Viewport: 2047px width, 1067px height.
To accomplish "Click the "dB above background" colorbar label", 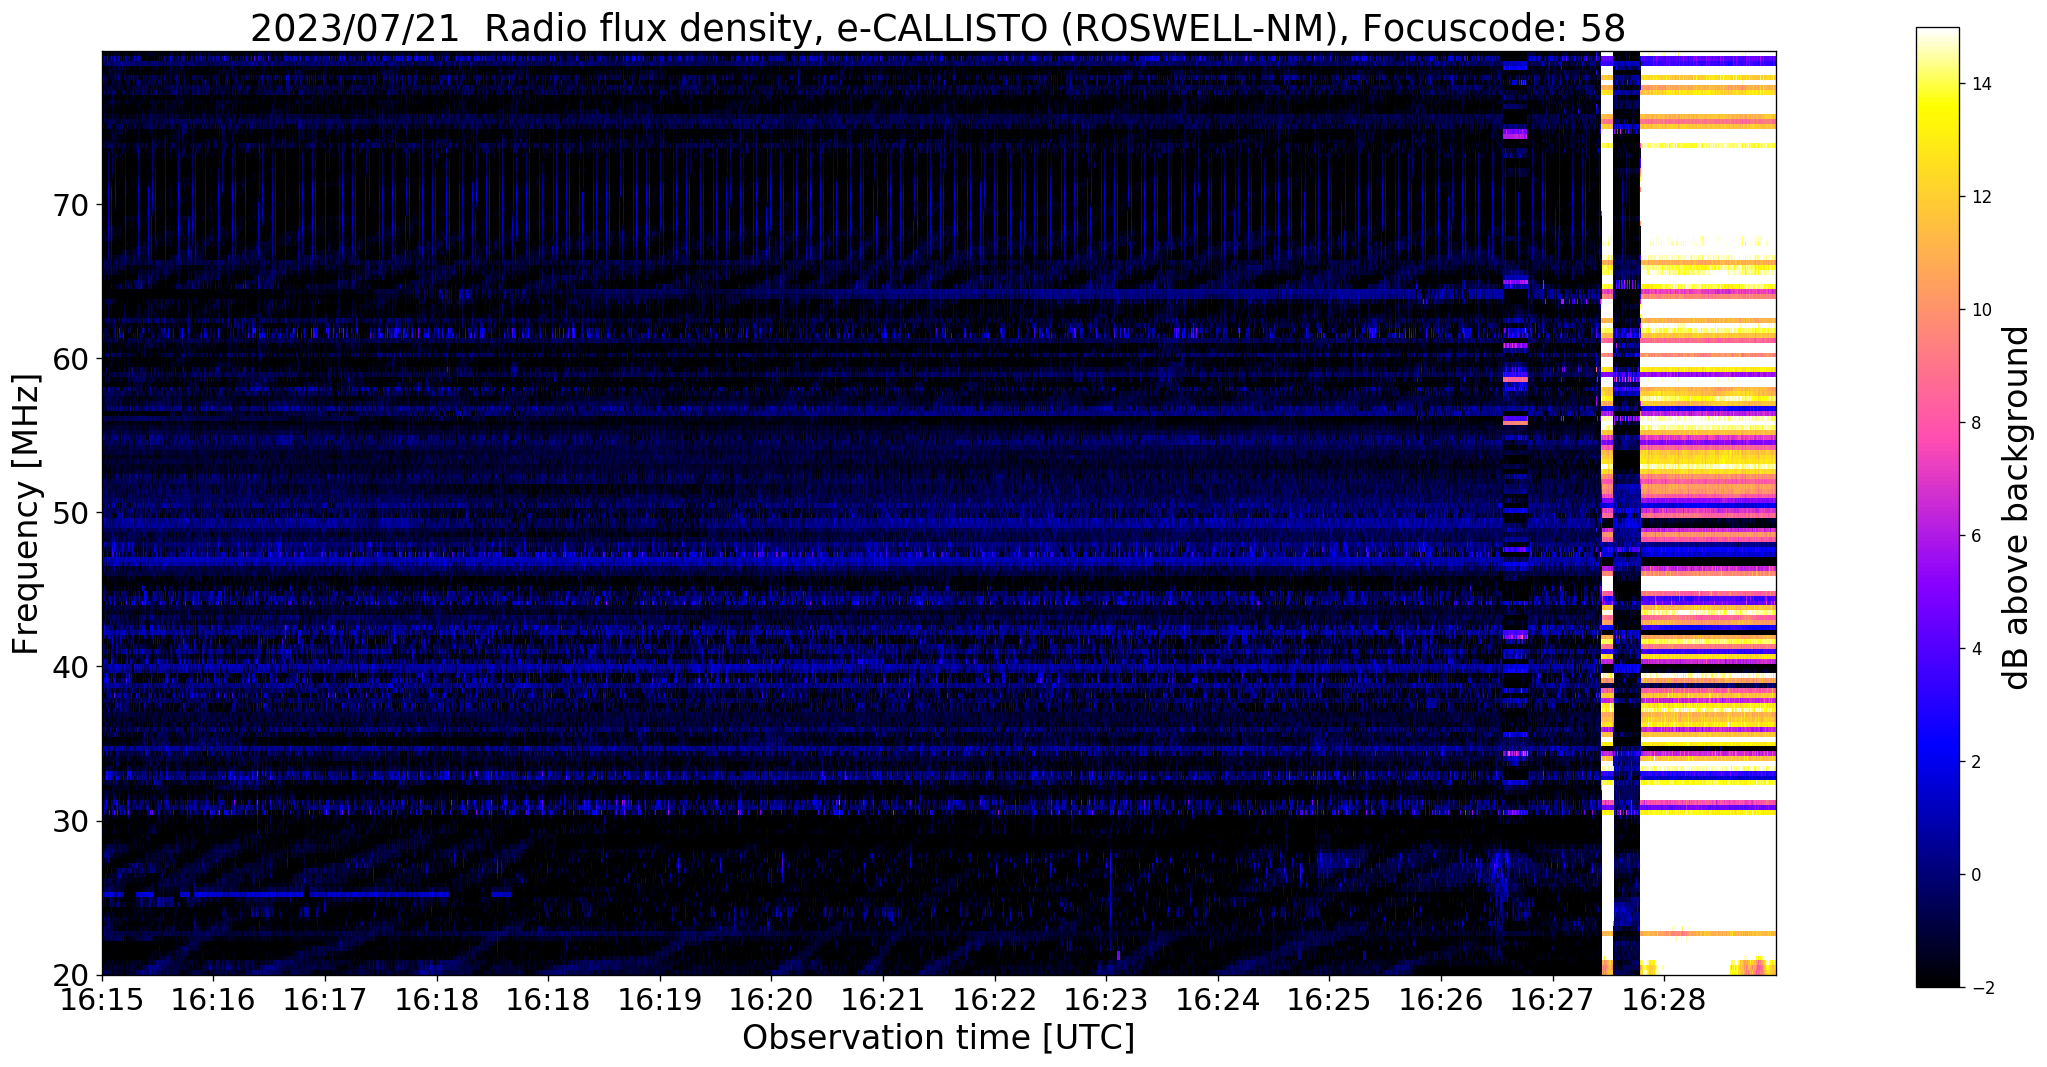I will pyautogui.click(x=2017, y=507).
